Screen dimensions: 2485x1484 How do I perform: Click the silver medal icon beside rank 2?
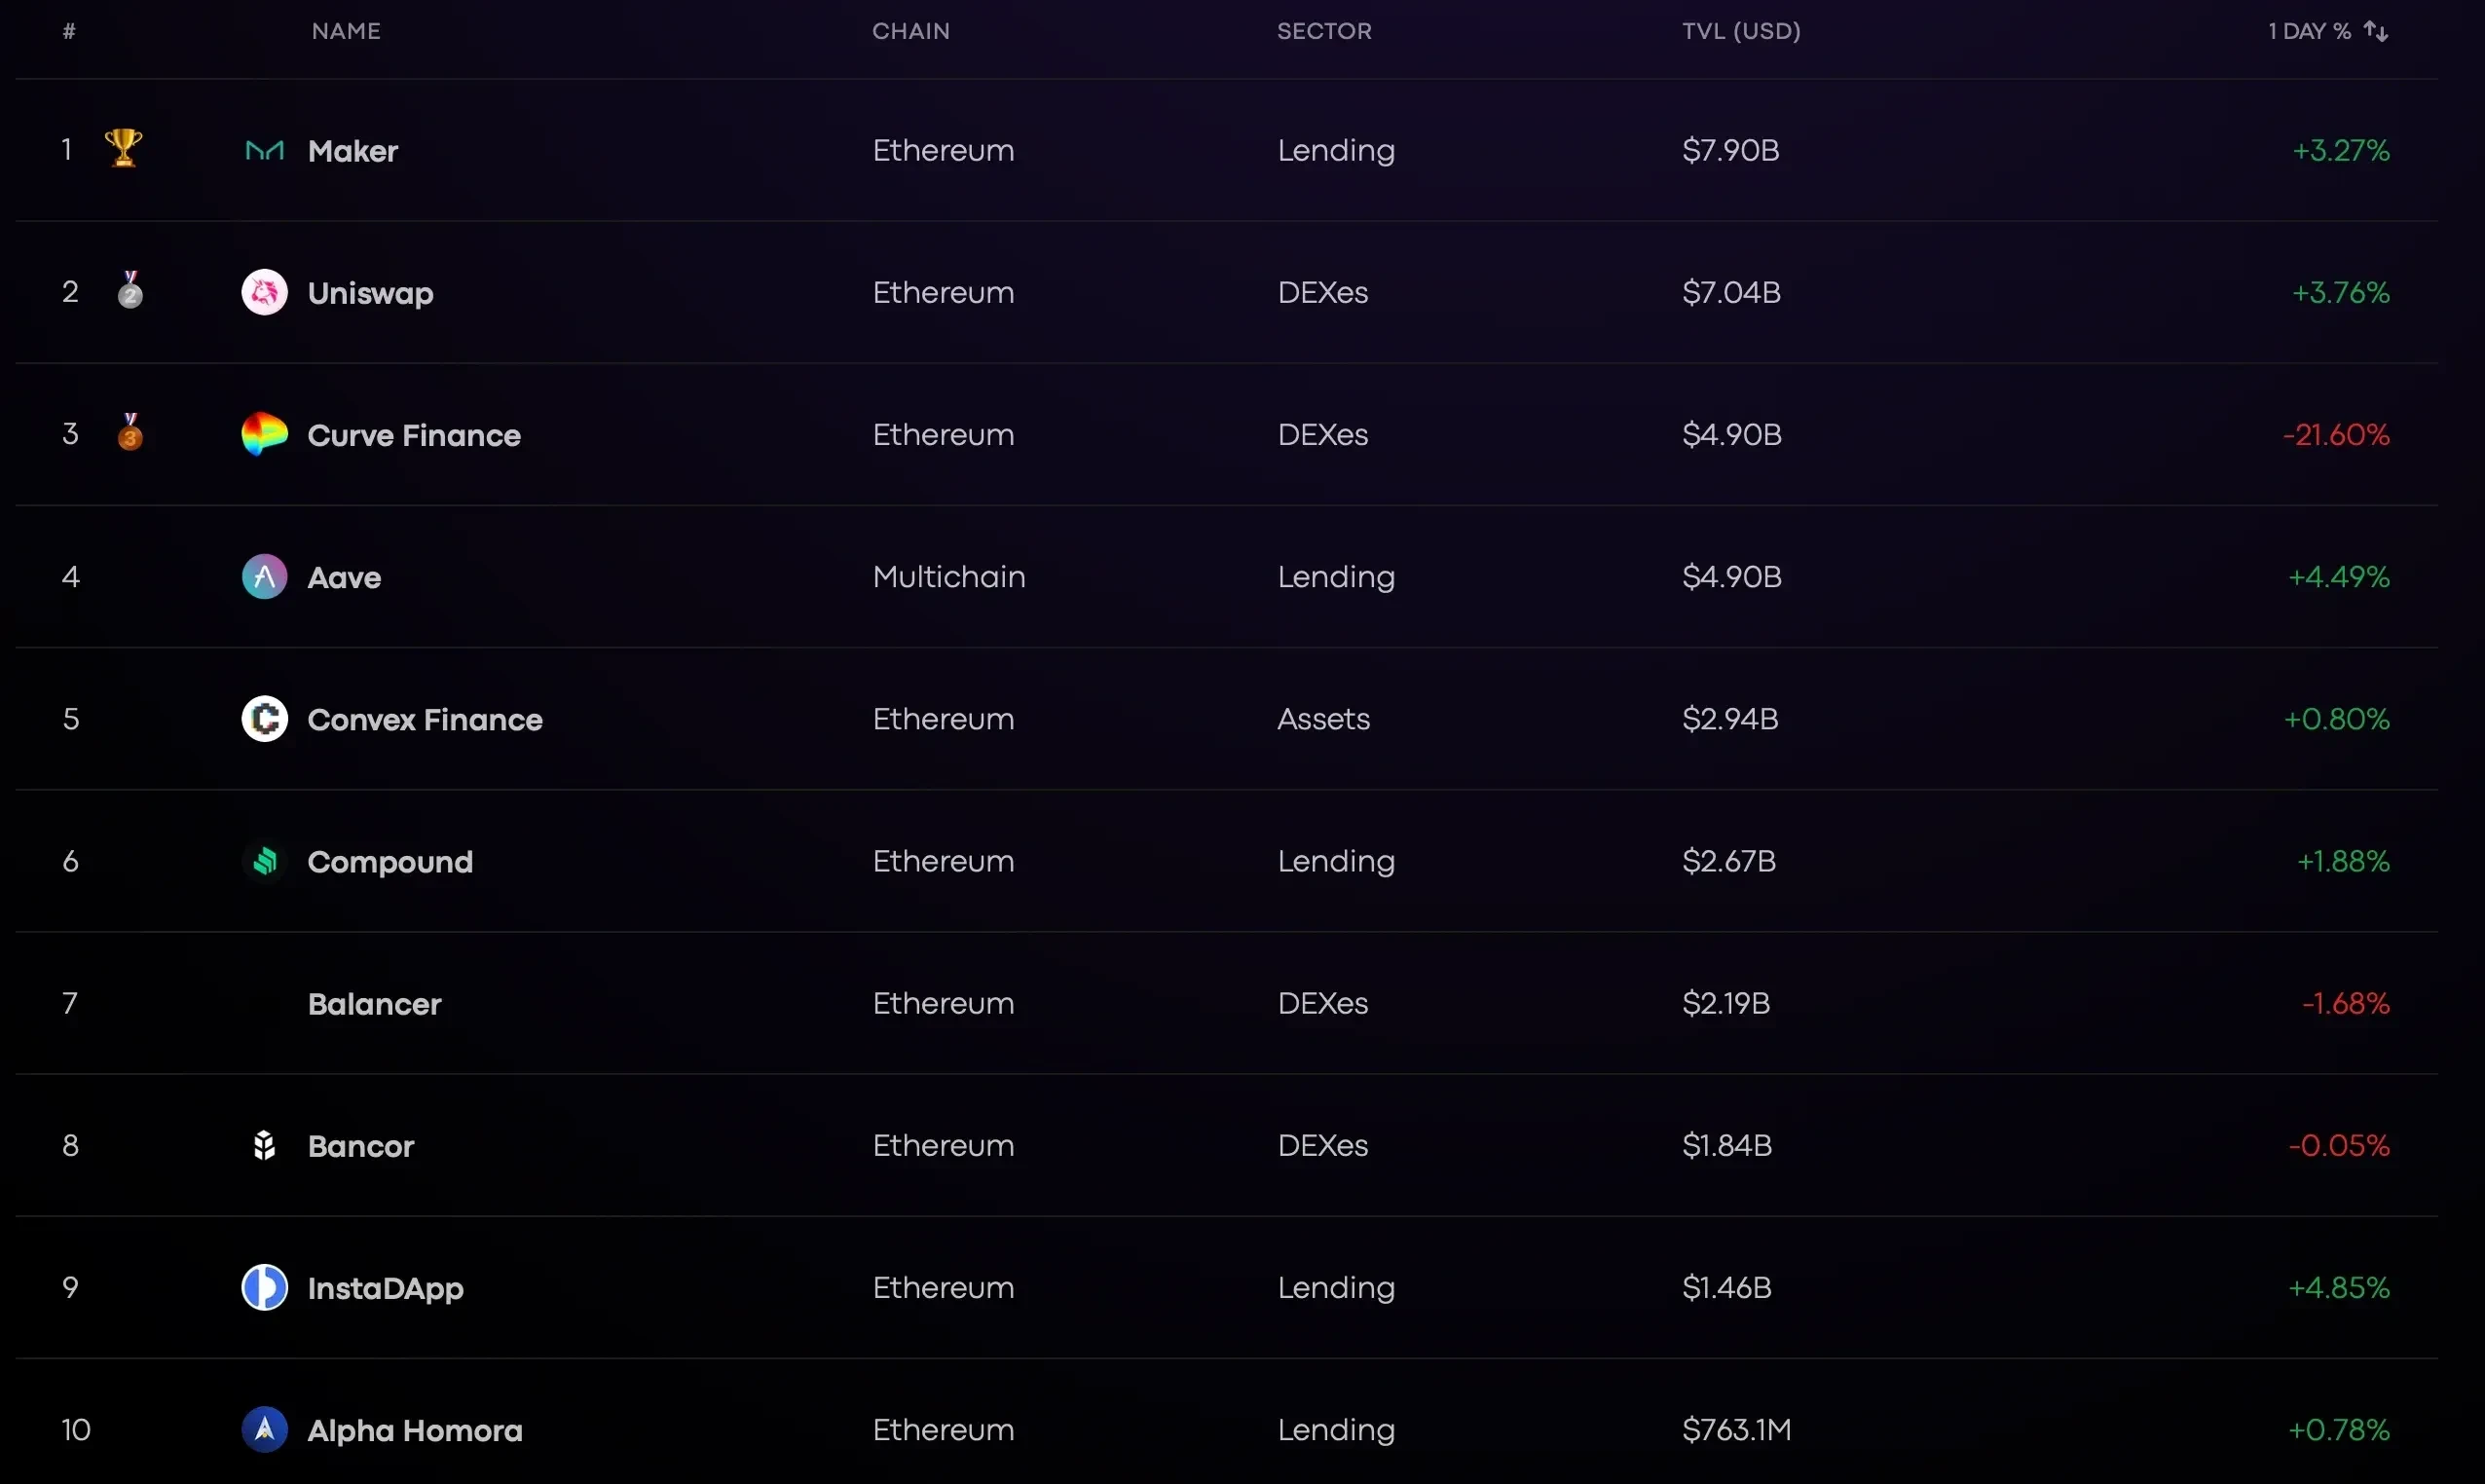click(x=130, y=289)
